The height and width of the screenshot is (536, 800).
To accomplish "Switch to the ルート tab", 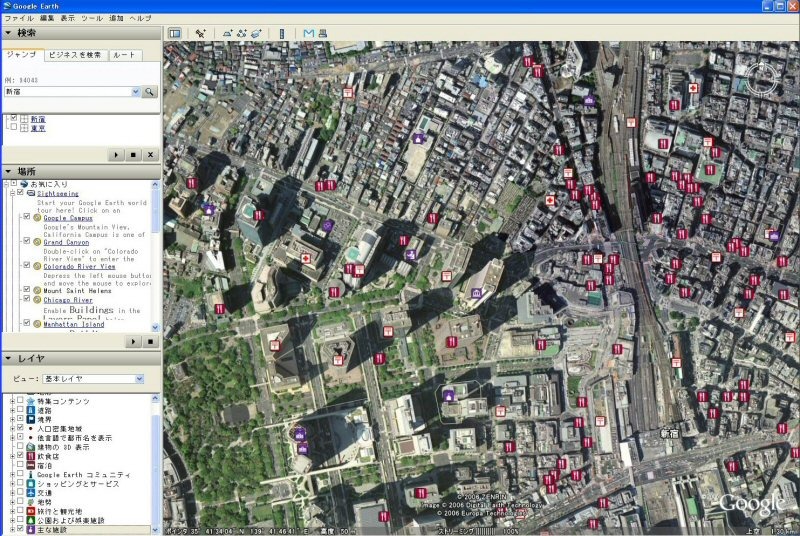I will (124, 55).
